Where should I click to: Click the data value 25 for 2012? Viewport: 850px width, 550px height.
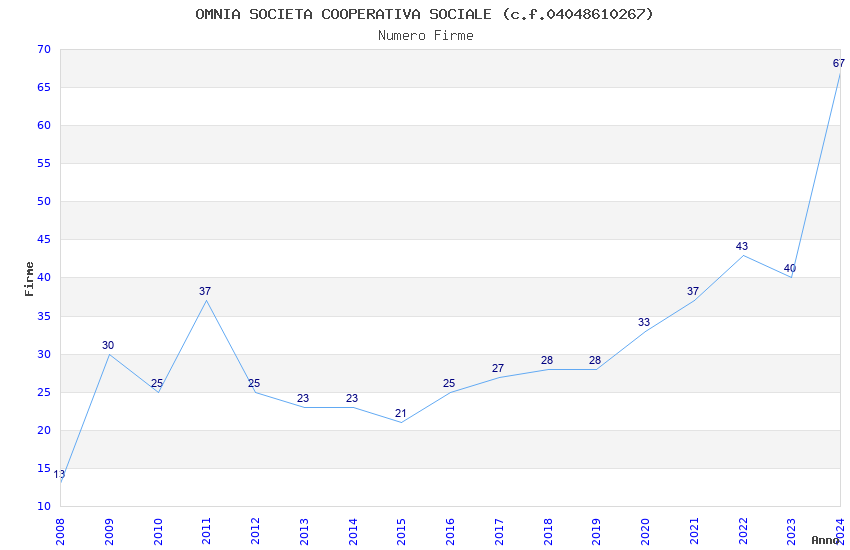tap(254, 383)
